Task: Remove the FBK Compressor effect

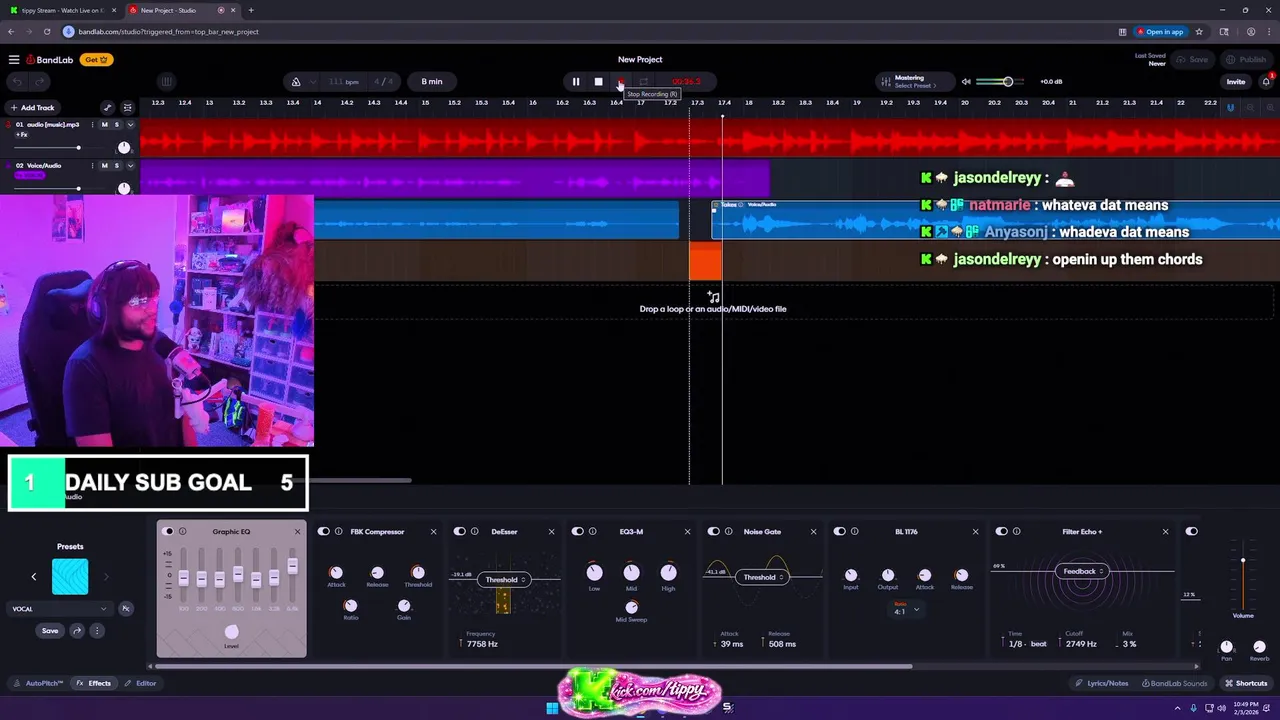Action: (x=433, y=531)
